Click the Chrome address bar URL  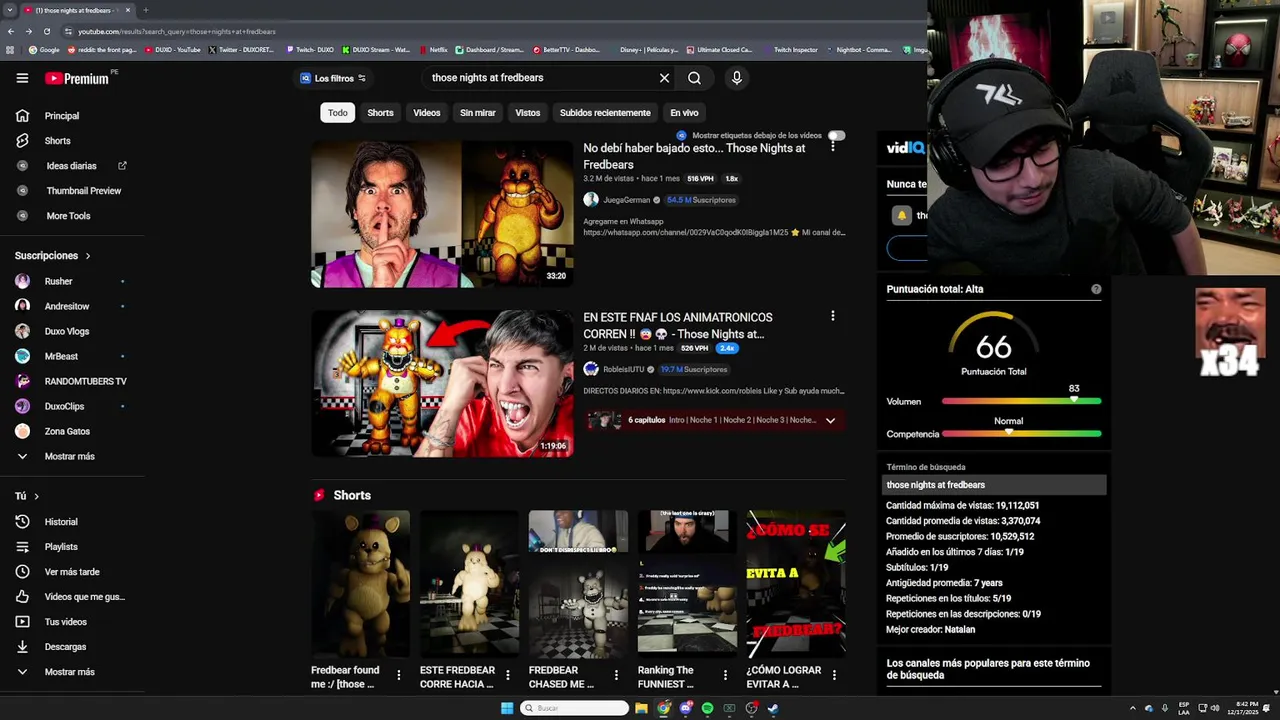176,31
